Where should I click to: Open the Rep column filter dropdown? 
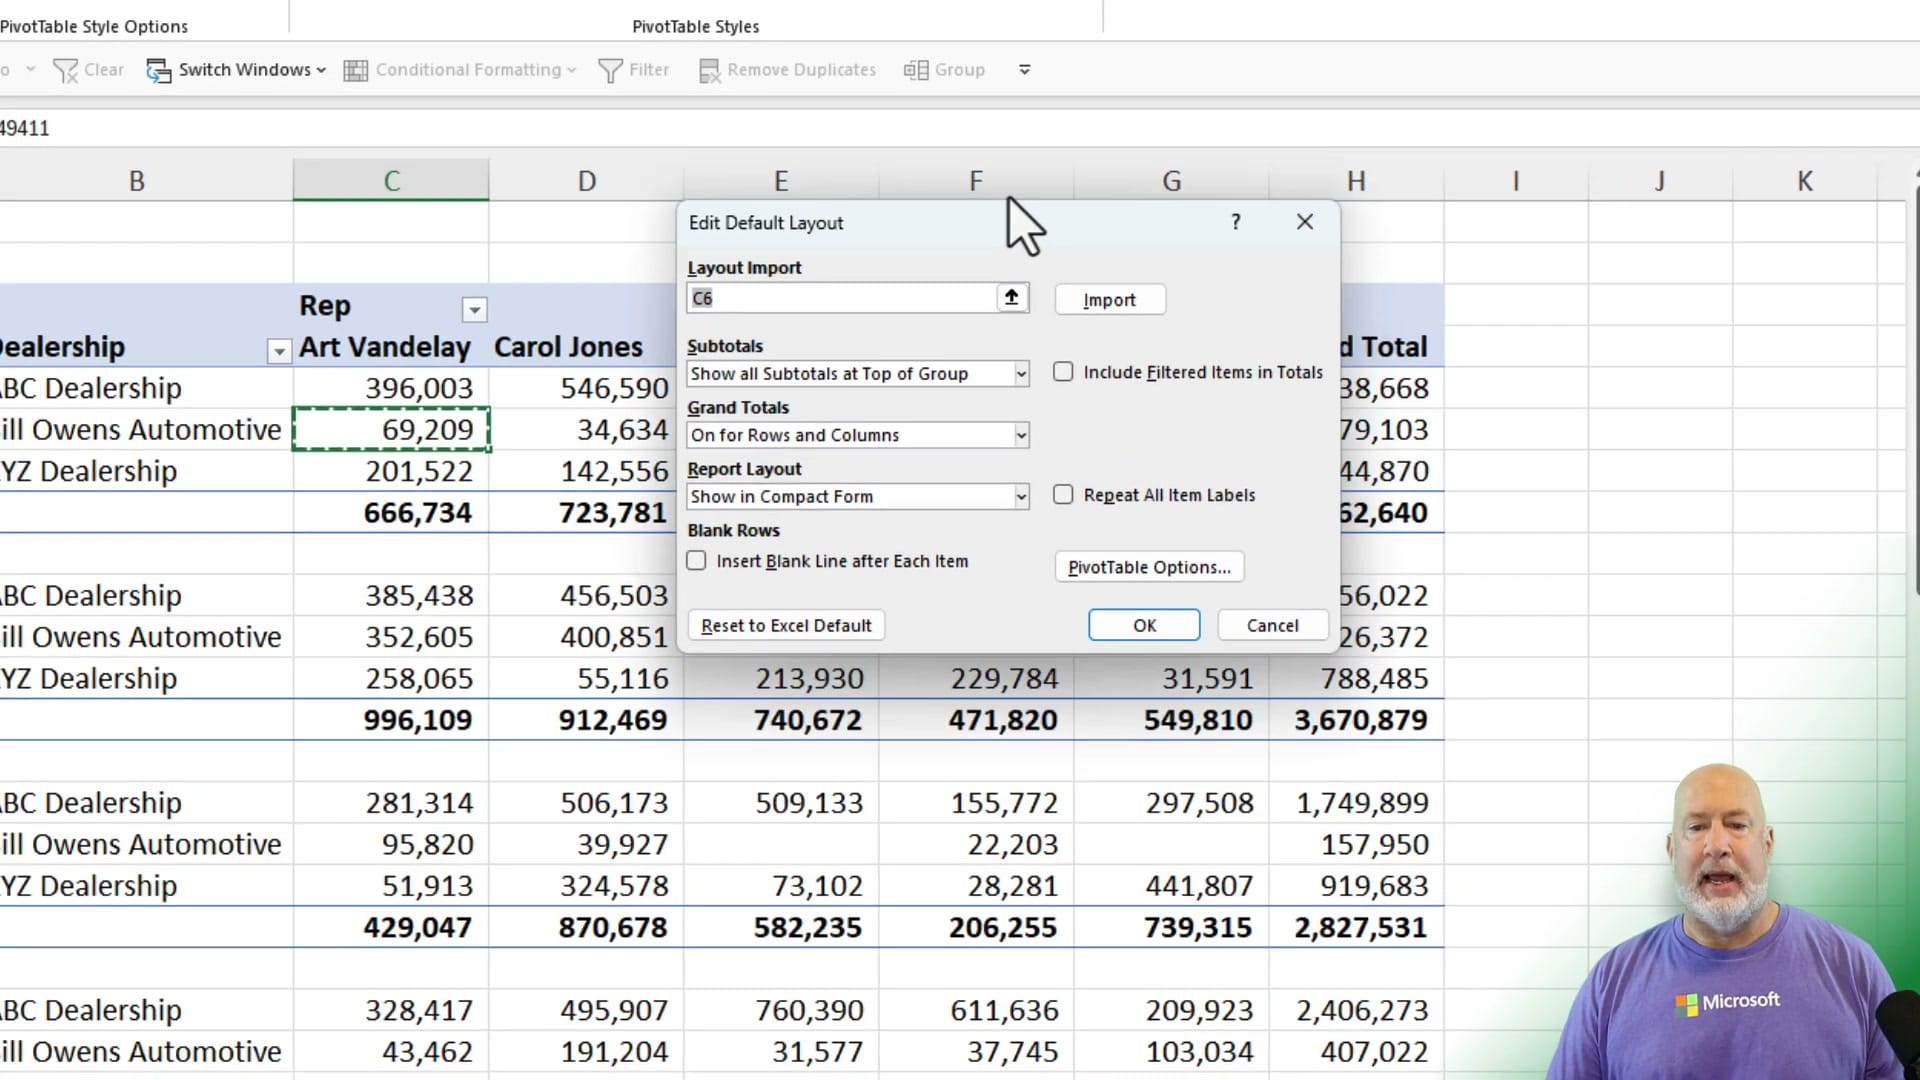click(x=474, y=310)
